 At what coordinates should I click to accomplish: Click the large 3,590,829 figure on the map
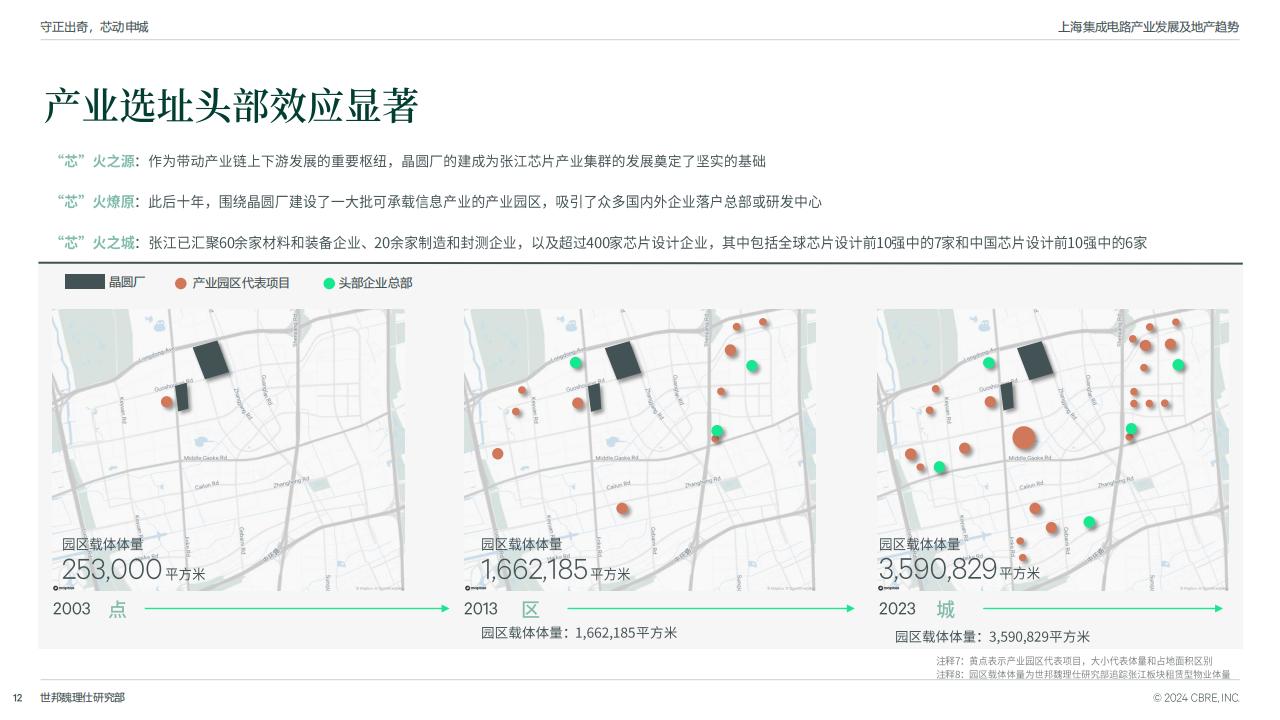[x=938, y=569]
